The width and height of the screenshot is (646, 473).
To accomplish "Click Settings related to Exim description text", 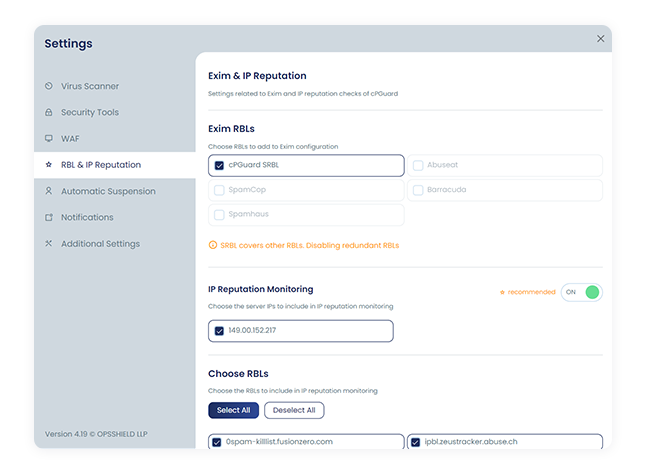I will click(303, 94).
